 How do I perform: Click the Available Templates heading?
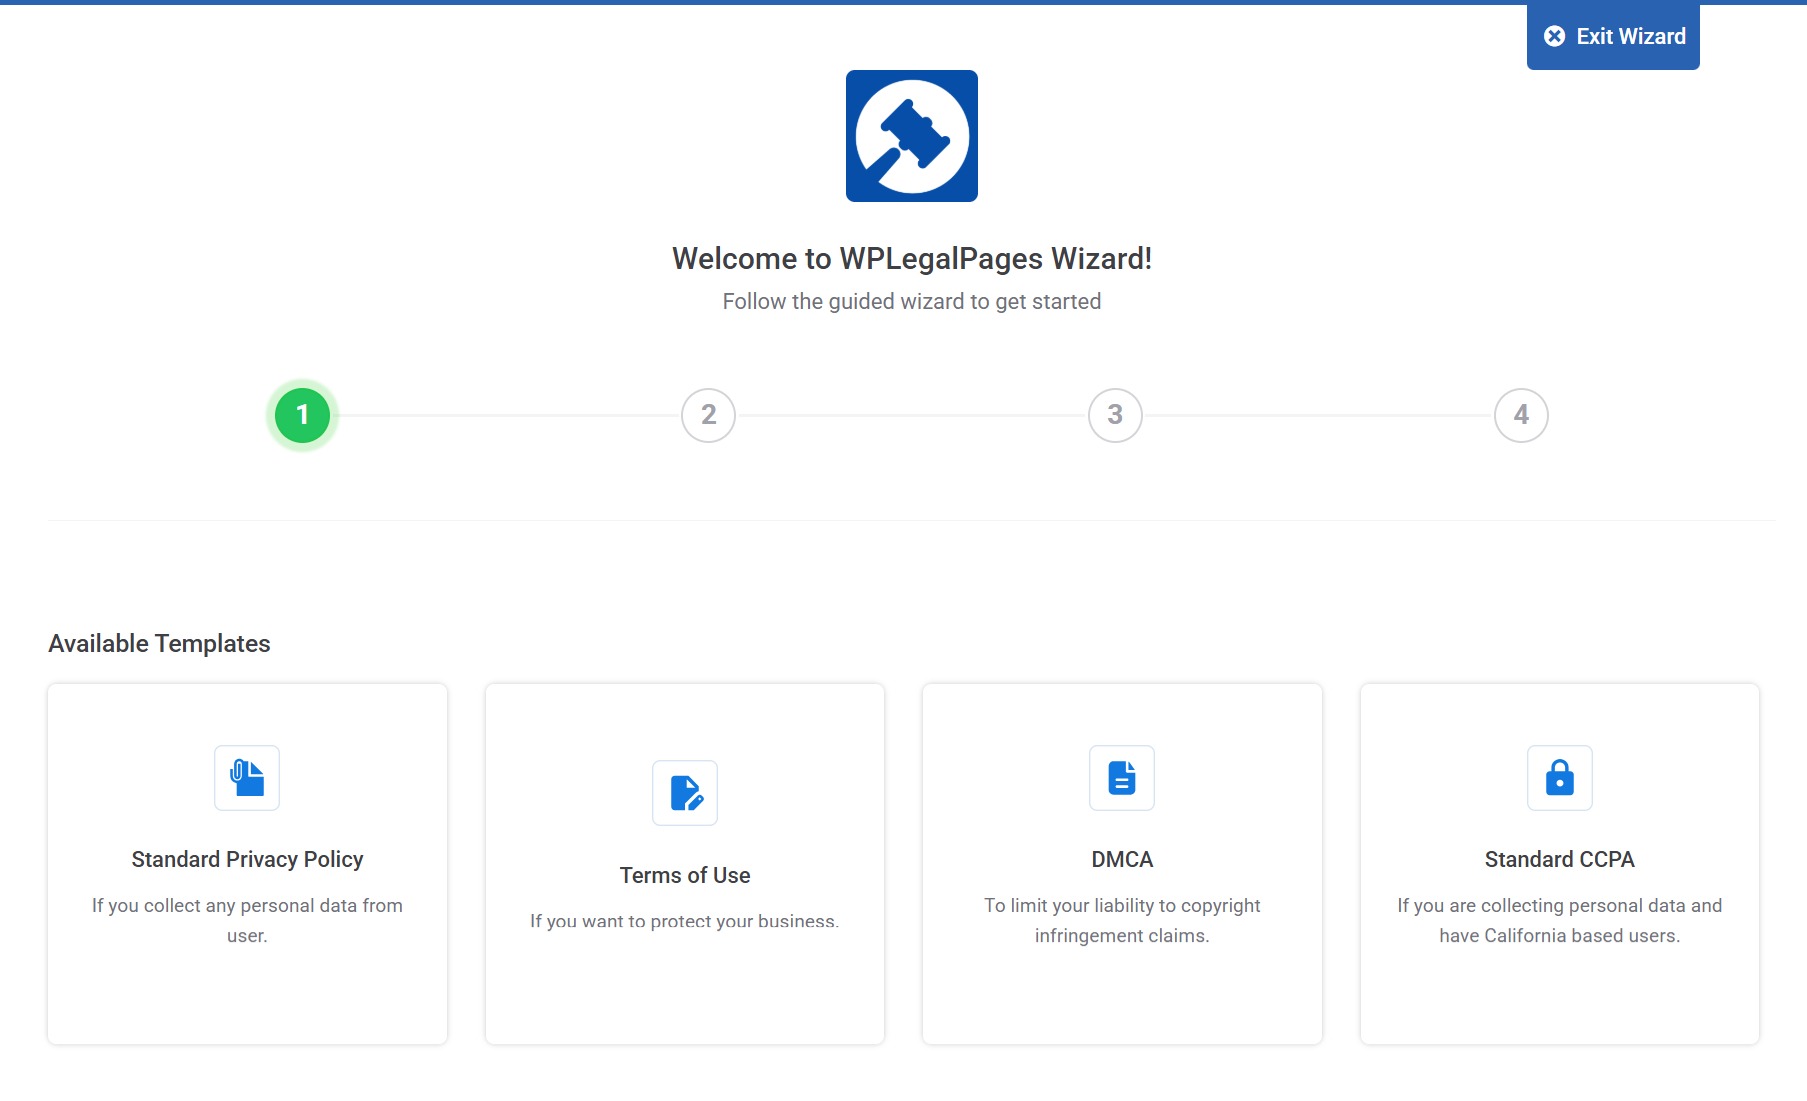159,643
